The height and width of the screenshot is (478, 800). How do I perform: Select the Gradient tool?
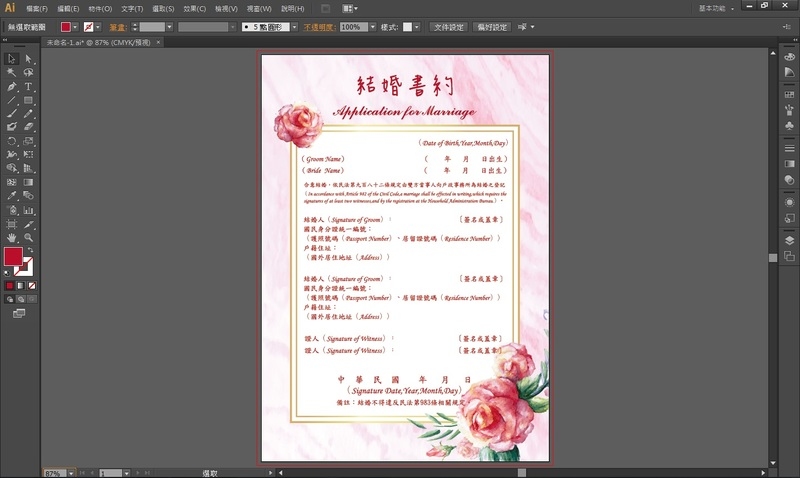pyautogui.click(x=29, y=182)
